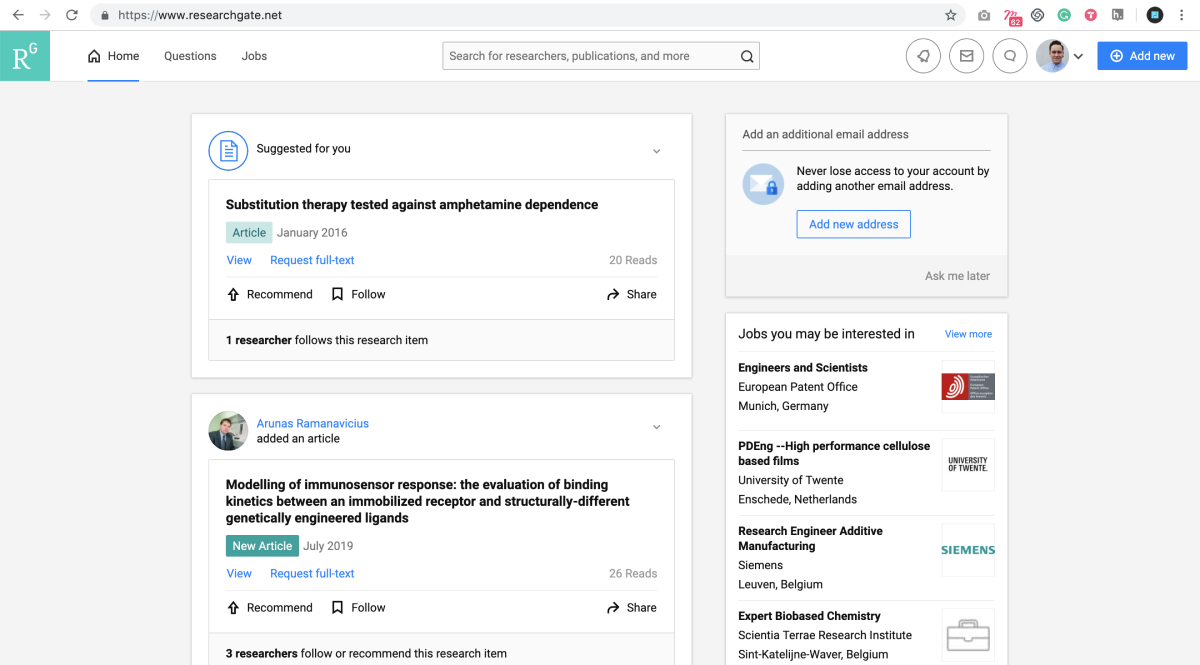Click the ResearchGate RG logo
Image resolution: width=1200 pixels, height=665 pixels.
tap(25, 56)
